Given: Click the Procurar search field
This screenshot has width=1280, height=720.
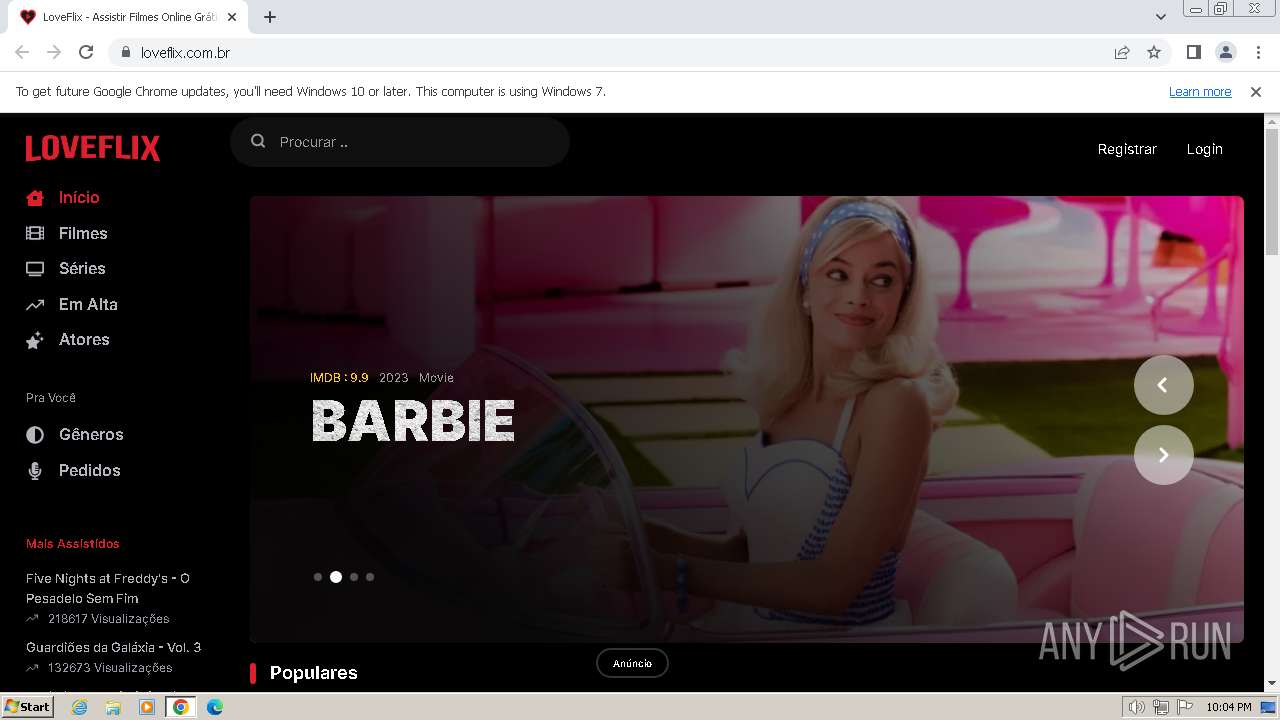Looking at the screenshot, I should coord(400,142).
